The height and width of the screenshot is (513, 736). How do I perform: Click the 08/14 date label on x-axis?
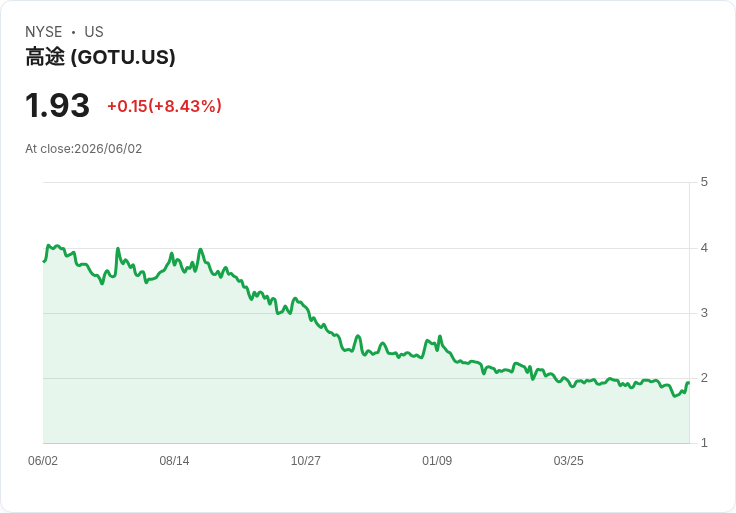pos(174,461)
